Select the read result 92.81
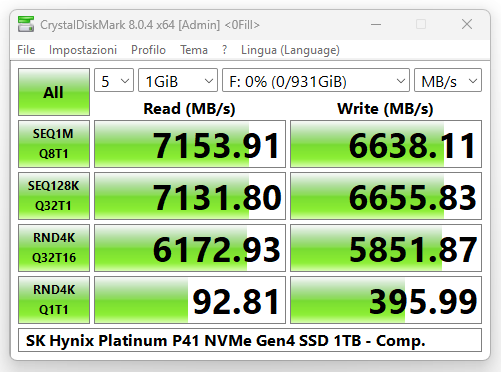The image size is (501, 372). coord(190,300)
